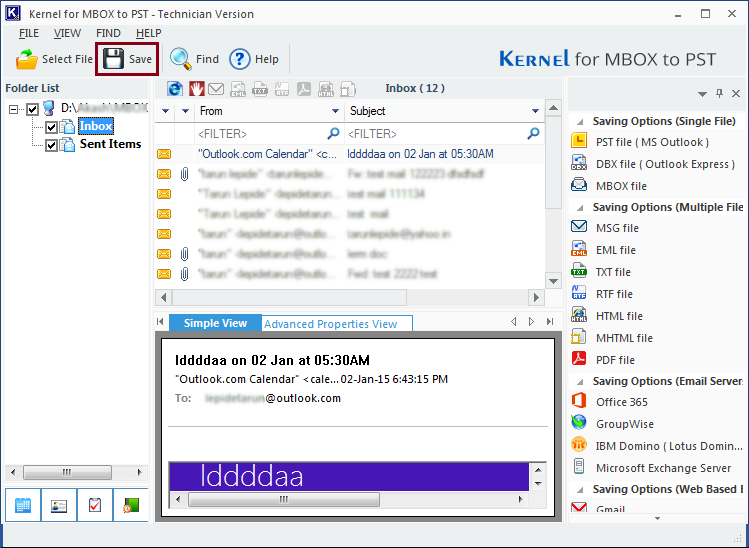Viewport: 749px width, 548px height.
Task: Collapse Saving Options (Single File) section
Action: click(x=580, y=122)
